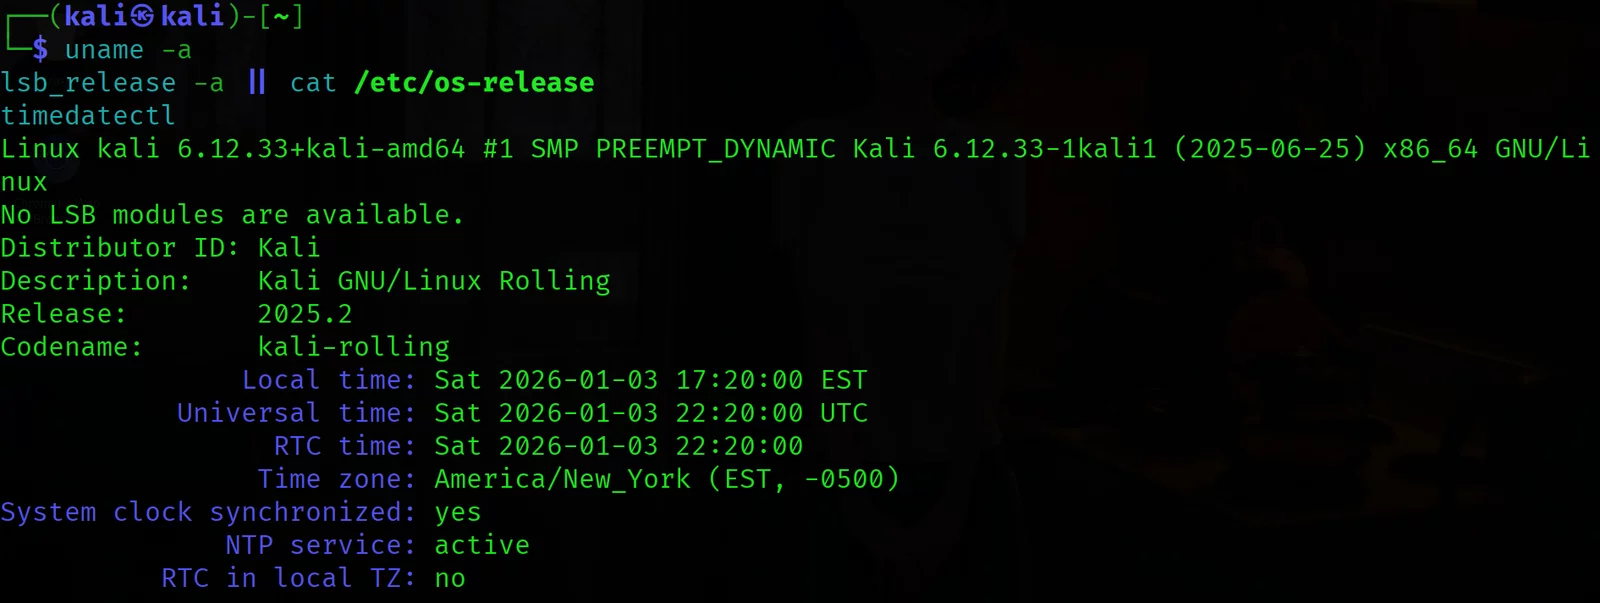
Task: Click the kernel version 6.12.33+kali-amd64
Action: 321,149
